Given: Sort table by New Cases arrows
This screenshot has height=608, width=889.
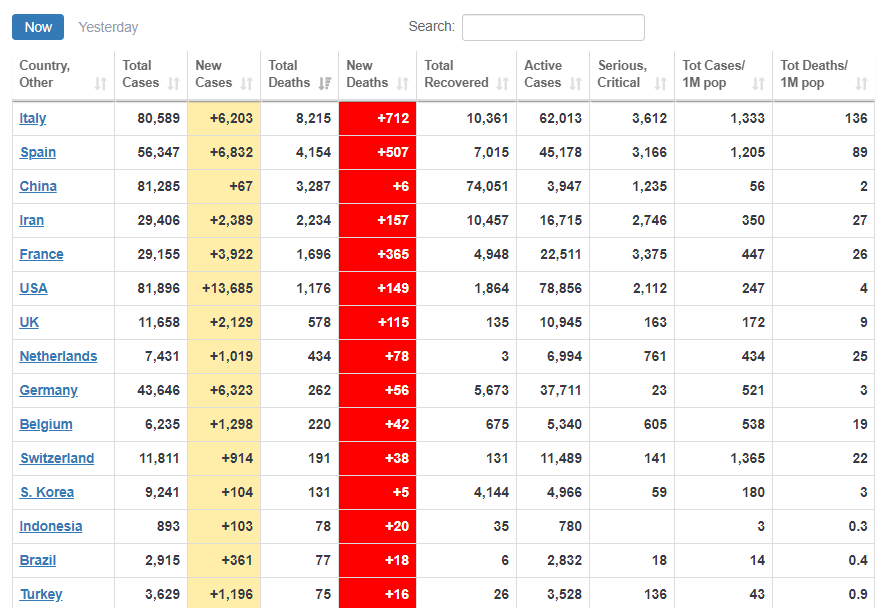Looking at the screenshot, I should pyautogui.click(x=246, y=84).
